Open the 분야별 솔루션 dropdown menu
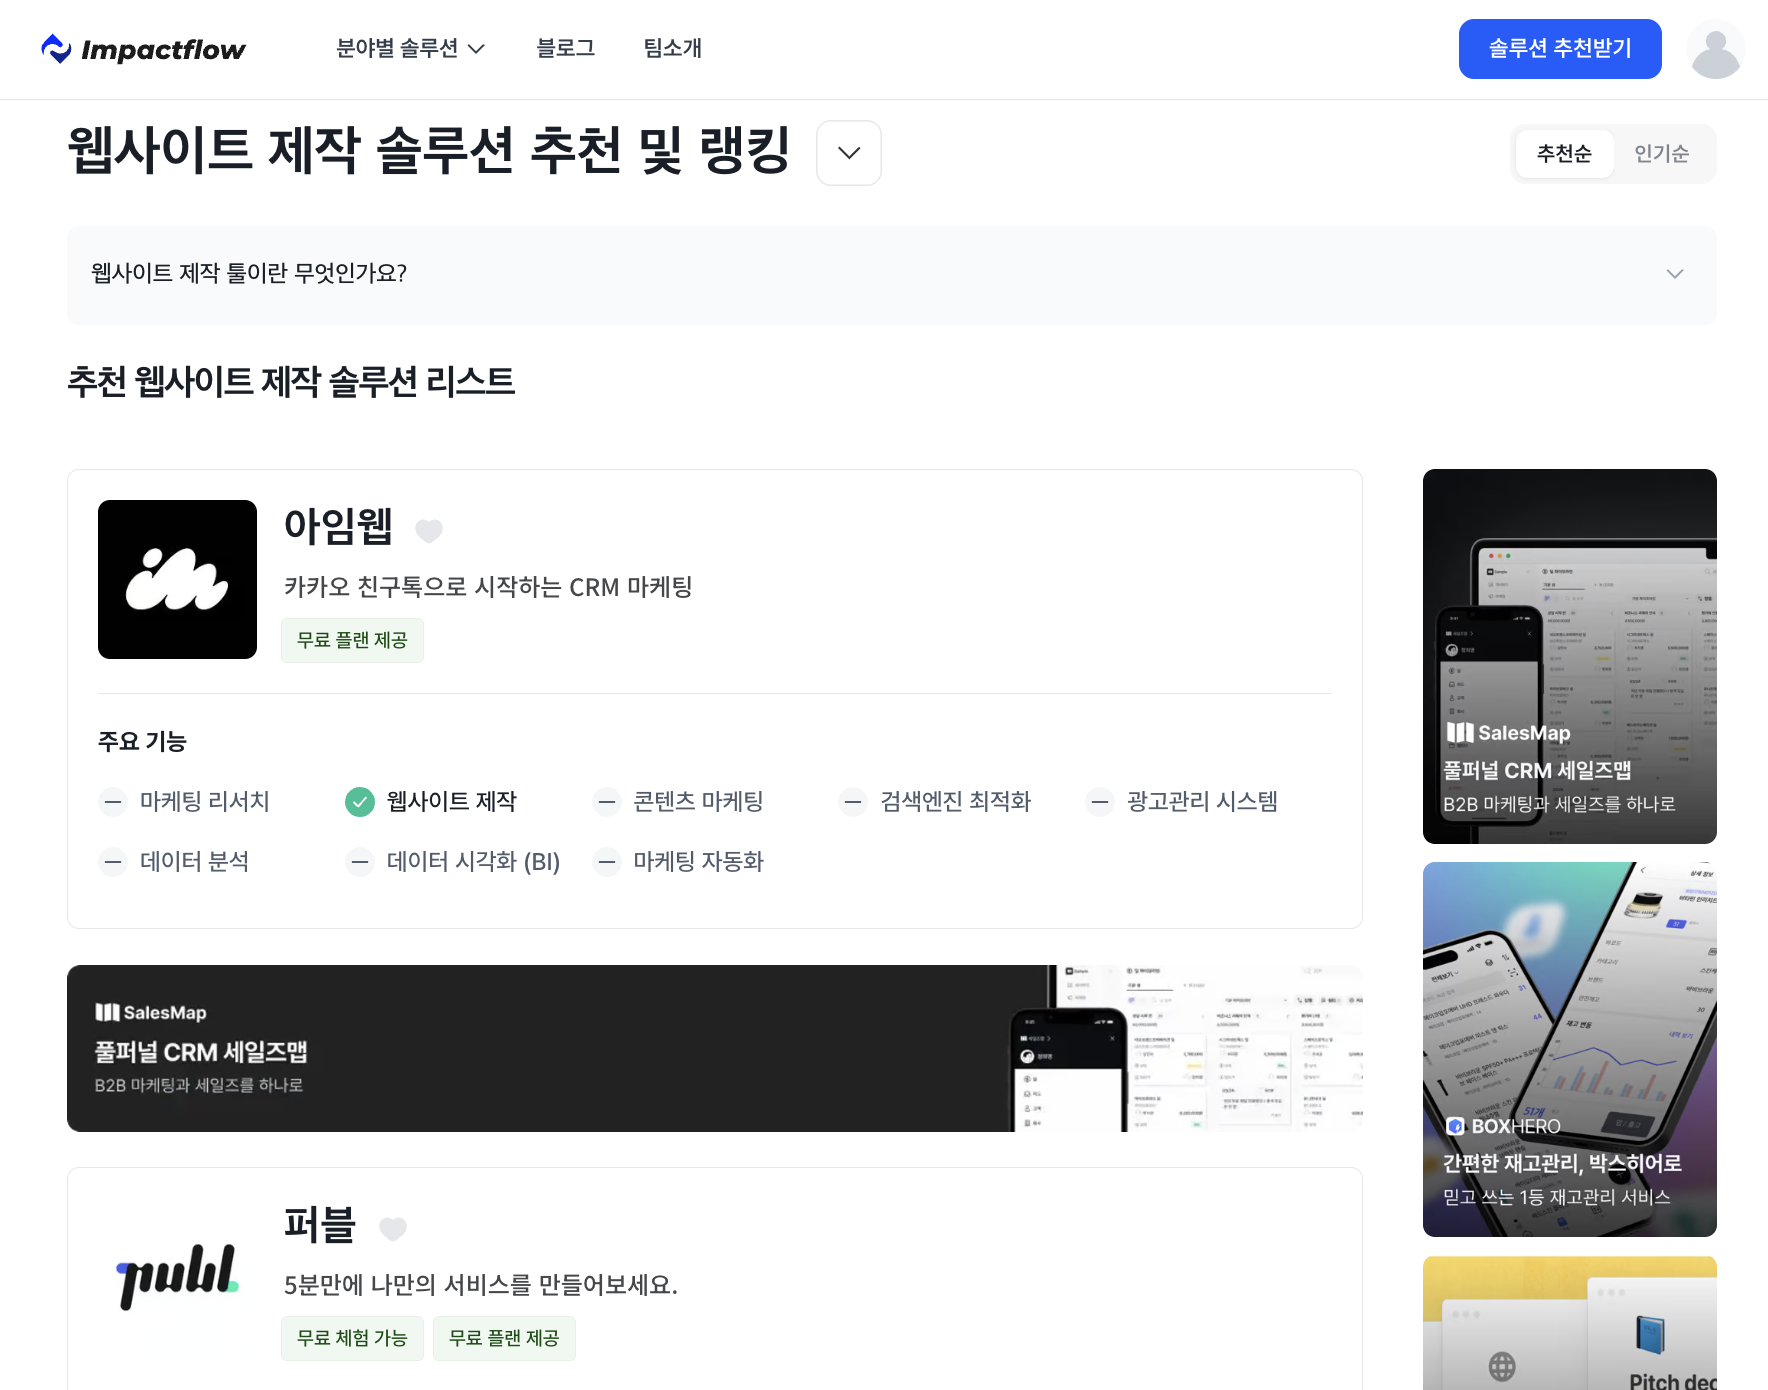Screen dimensions: 1768x1390 pos(410,48)
